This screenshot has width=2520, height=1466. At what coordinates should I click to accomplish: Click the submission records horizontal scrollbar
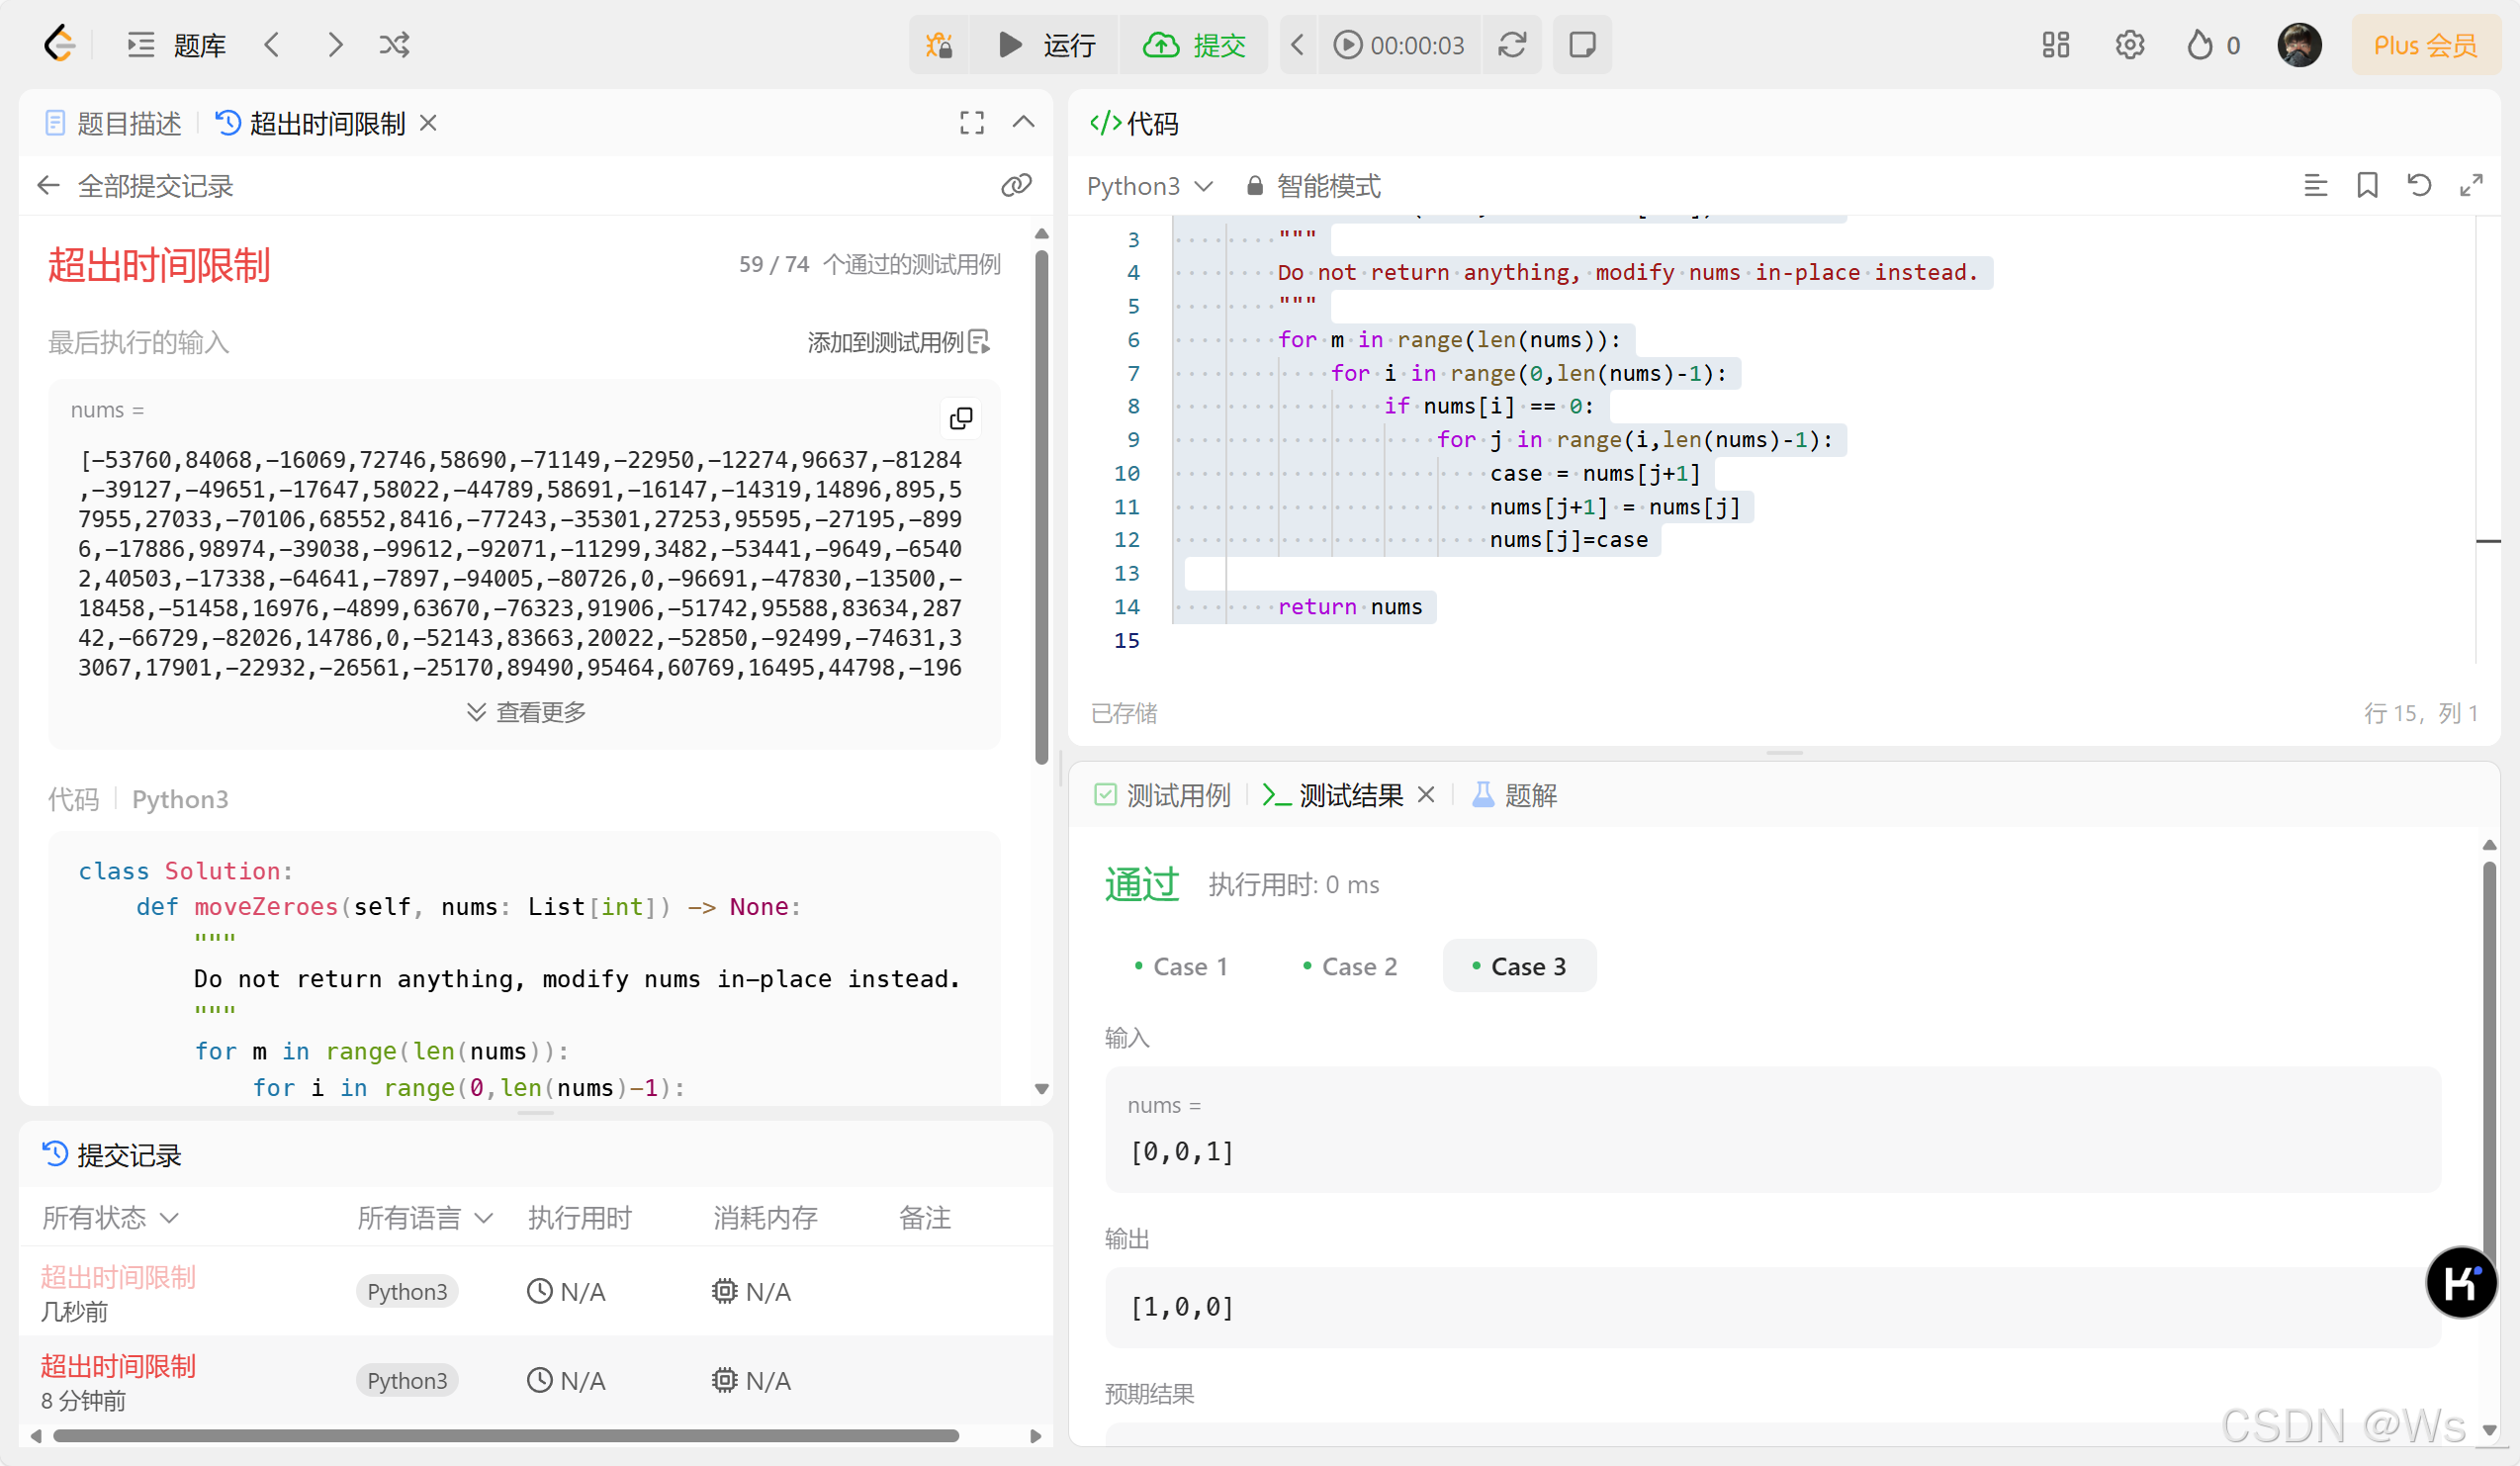(505, 1436)
